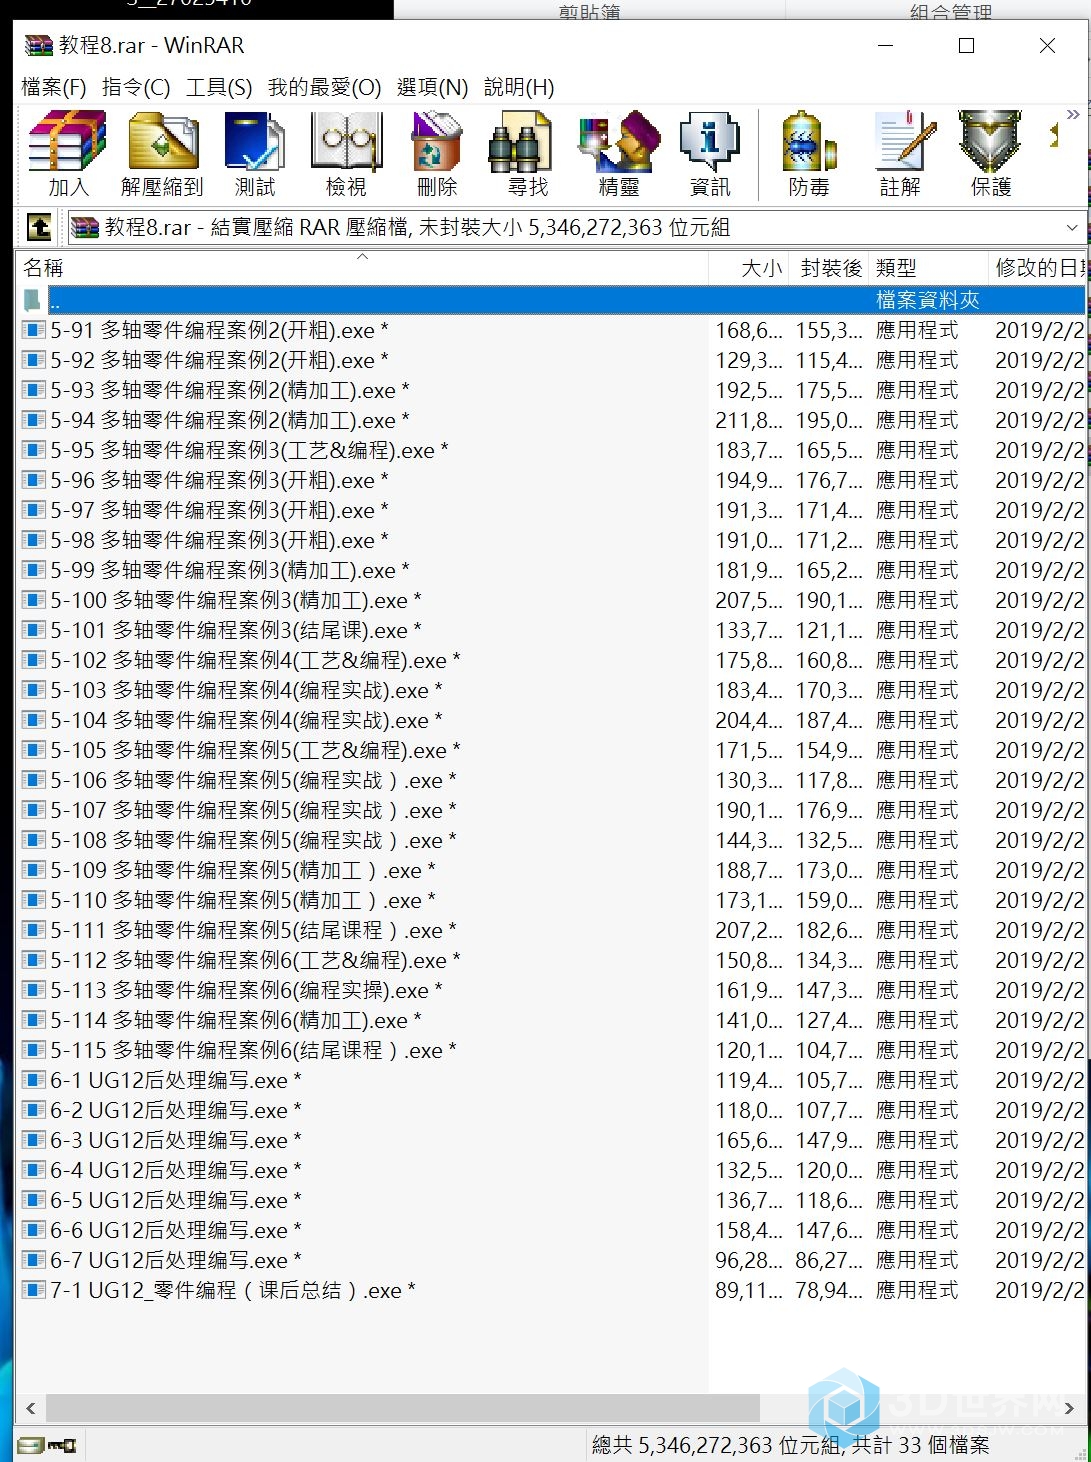Click the file icon of 5-91 exe

33,330
